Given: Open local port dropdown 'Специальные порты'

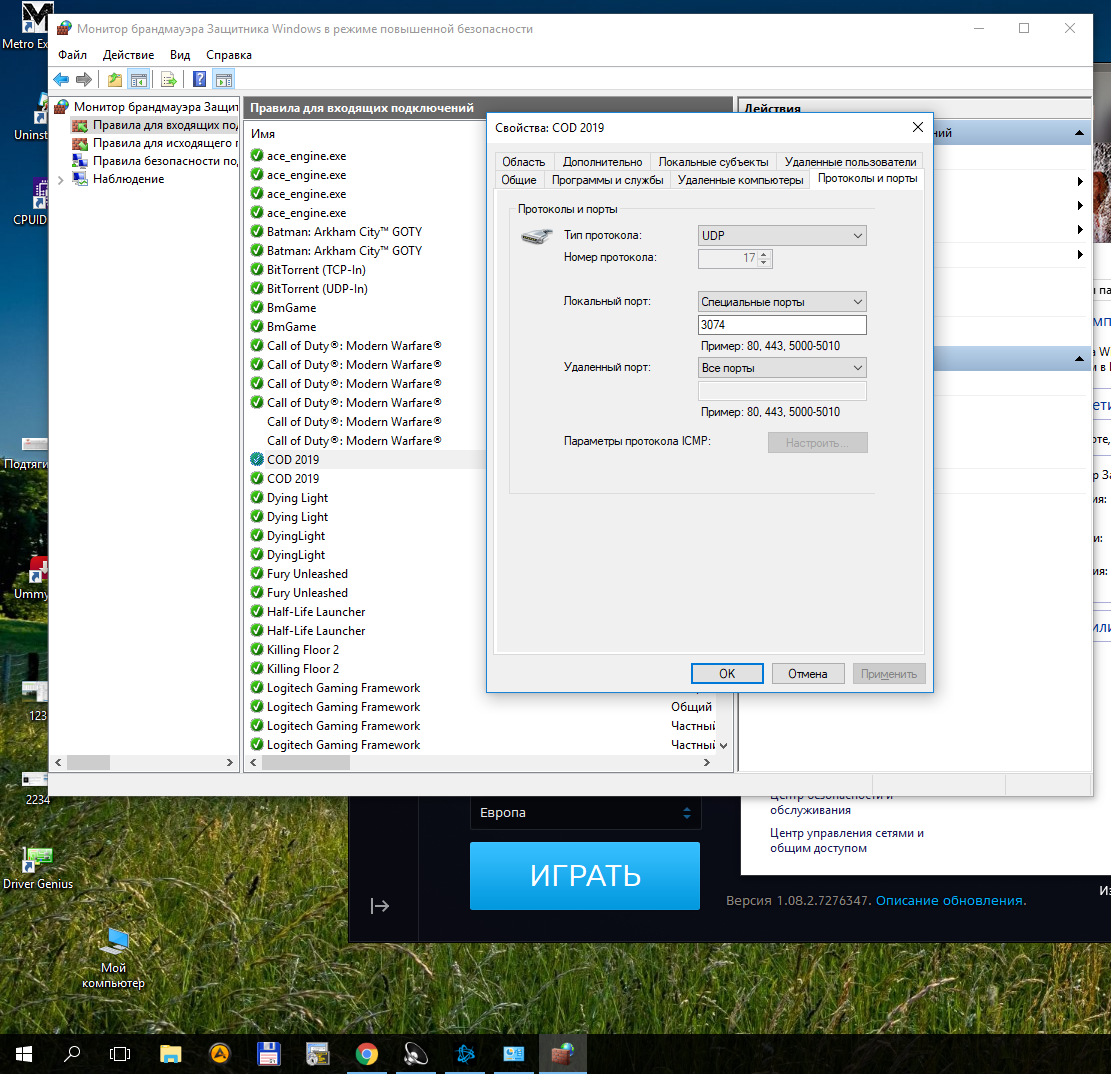Looking at the screenshot, I should pos(782,302).
